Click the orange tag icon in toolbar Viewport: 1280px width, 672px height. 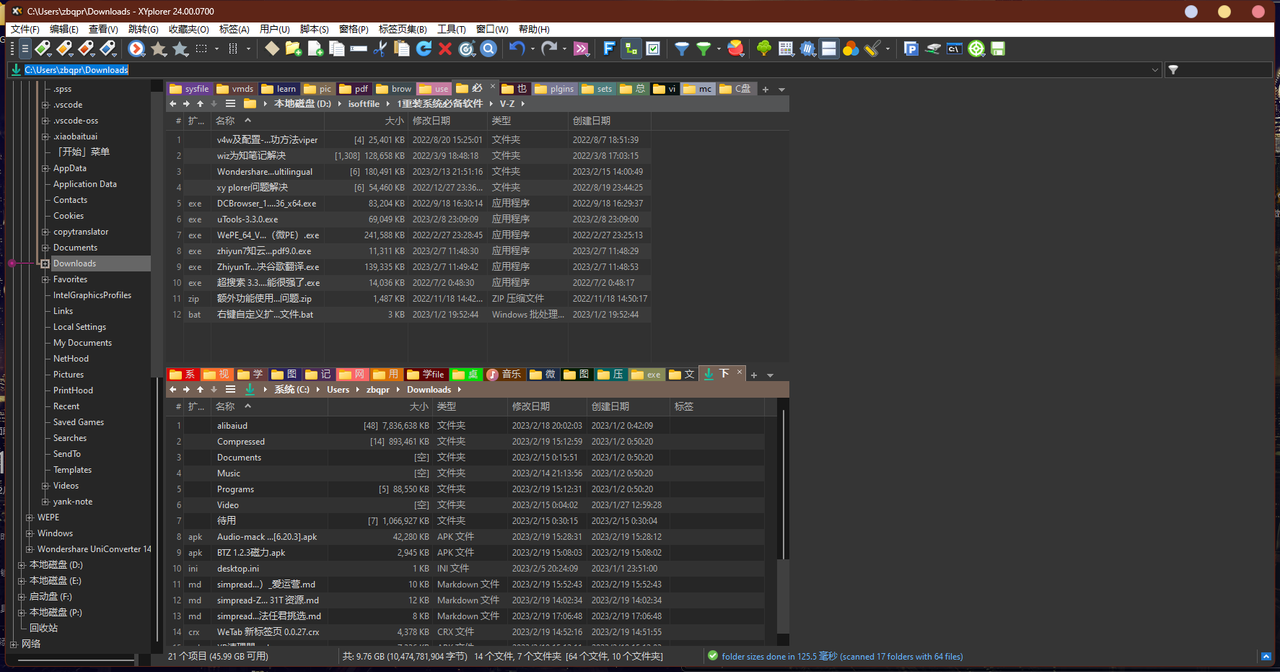[64, 48]
